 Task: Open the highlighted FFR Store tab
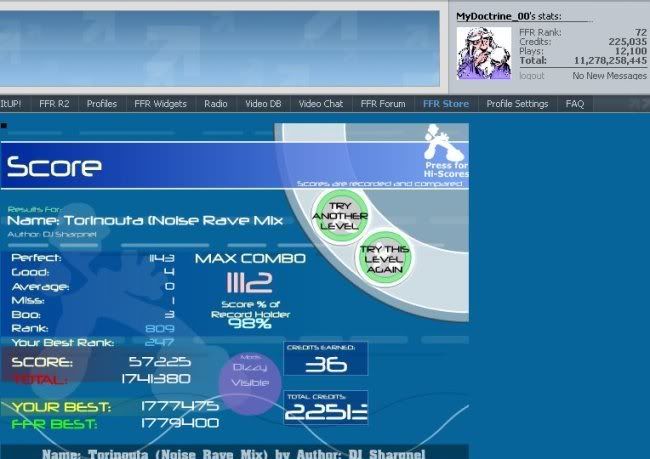(445, 103)
